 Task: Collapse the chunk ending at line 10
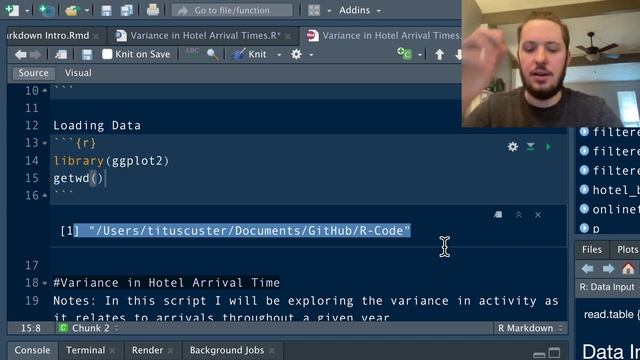coord(45,90)
